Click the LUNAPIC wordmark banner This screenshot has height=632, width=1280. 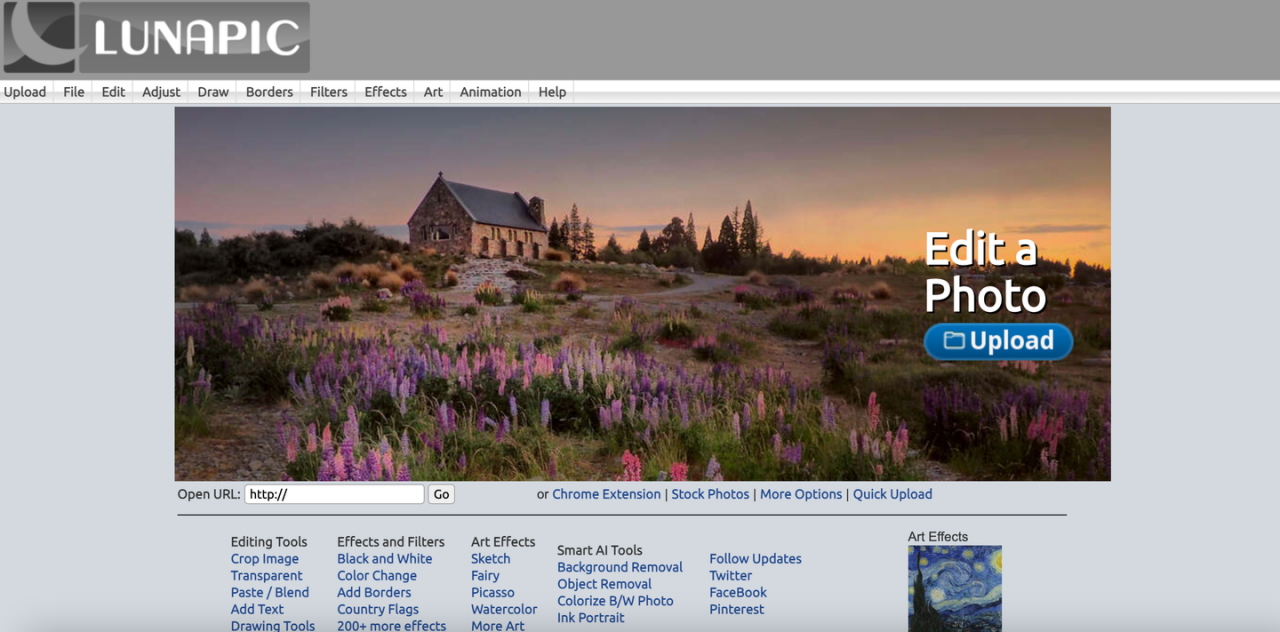(195, 37)
